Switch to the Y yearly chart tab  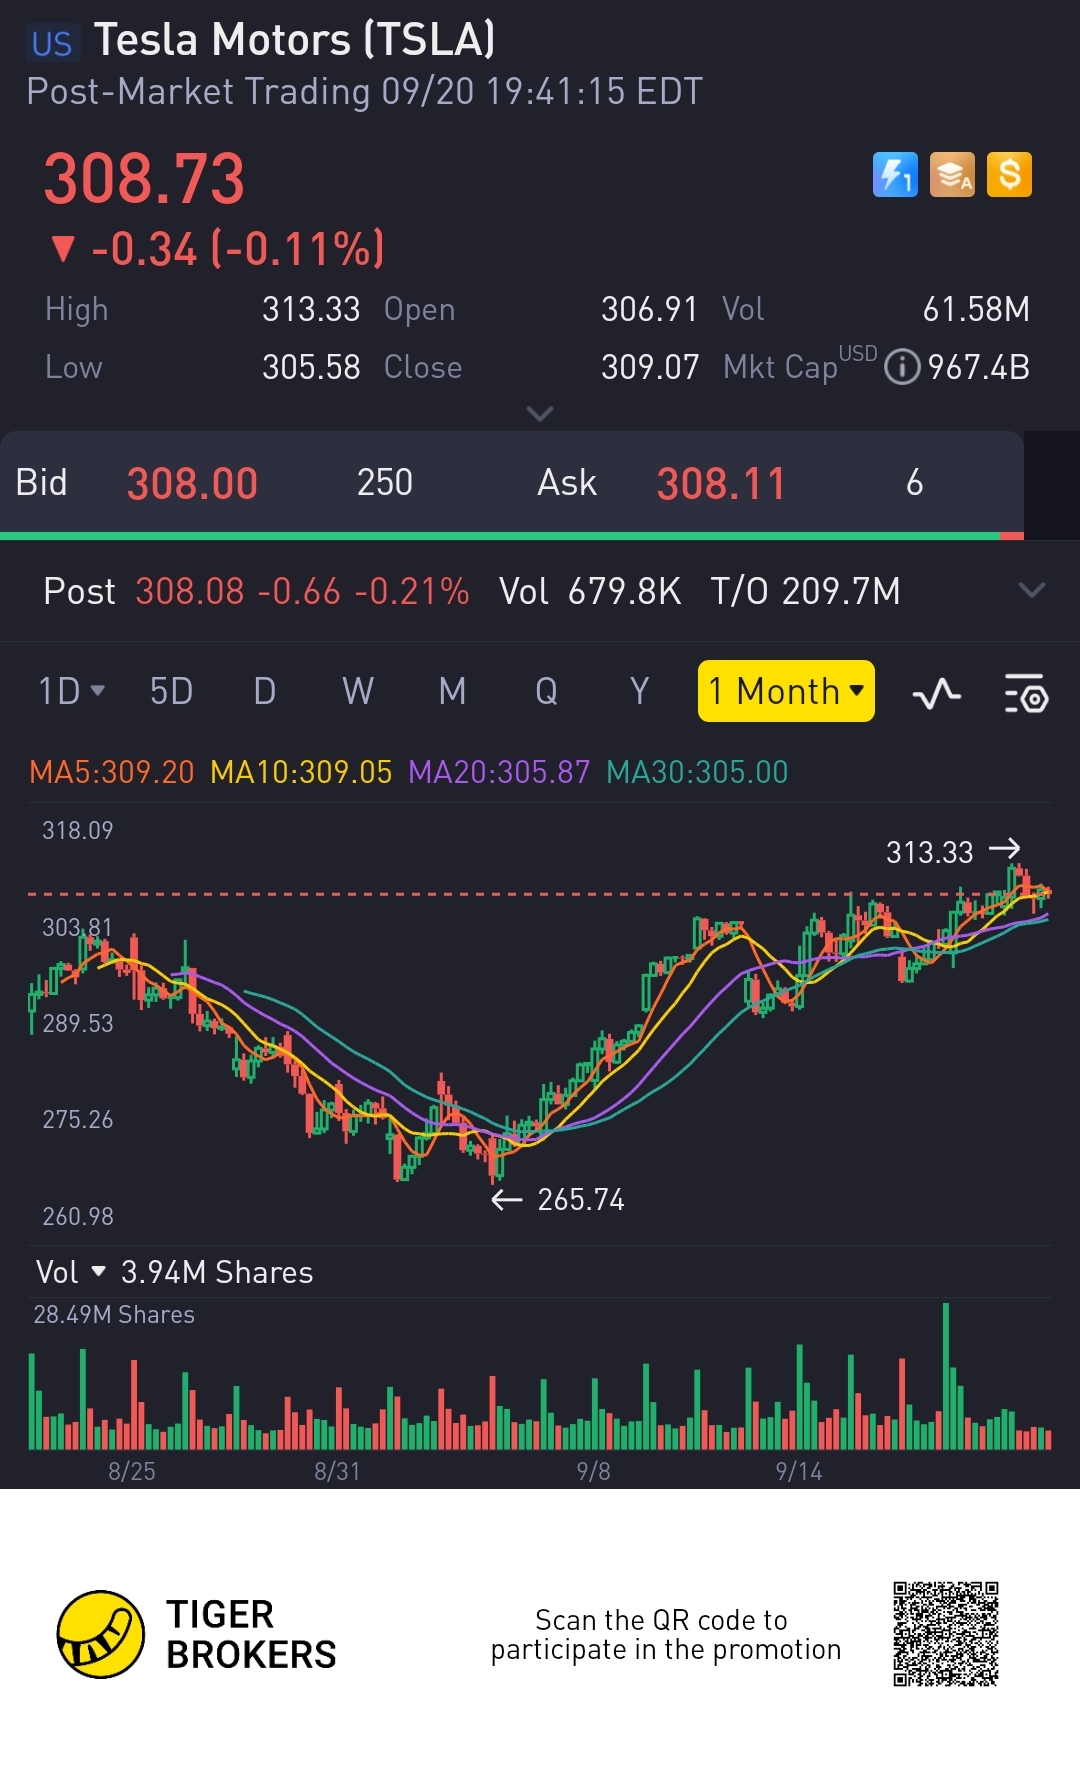(x=640, y=691)
